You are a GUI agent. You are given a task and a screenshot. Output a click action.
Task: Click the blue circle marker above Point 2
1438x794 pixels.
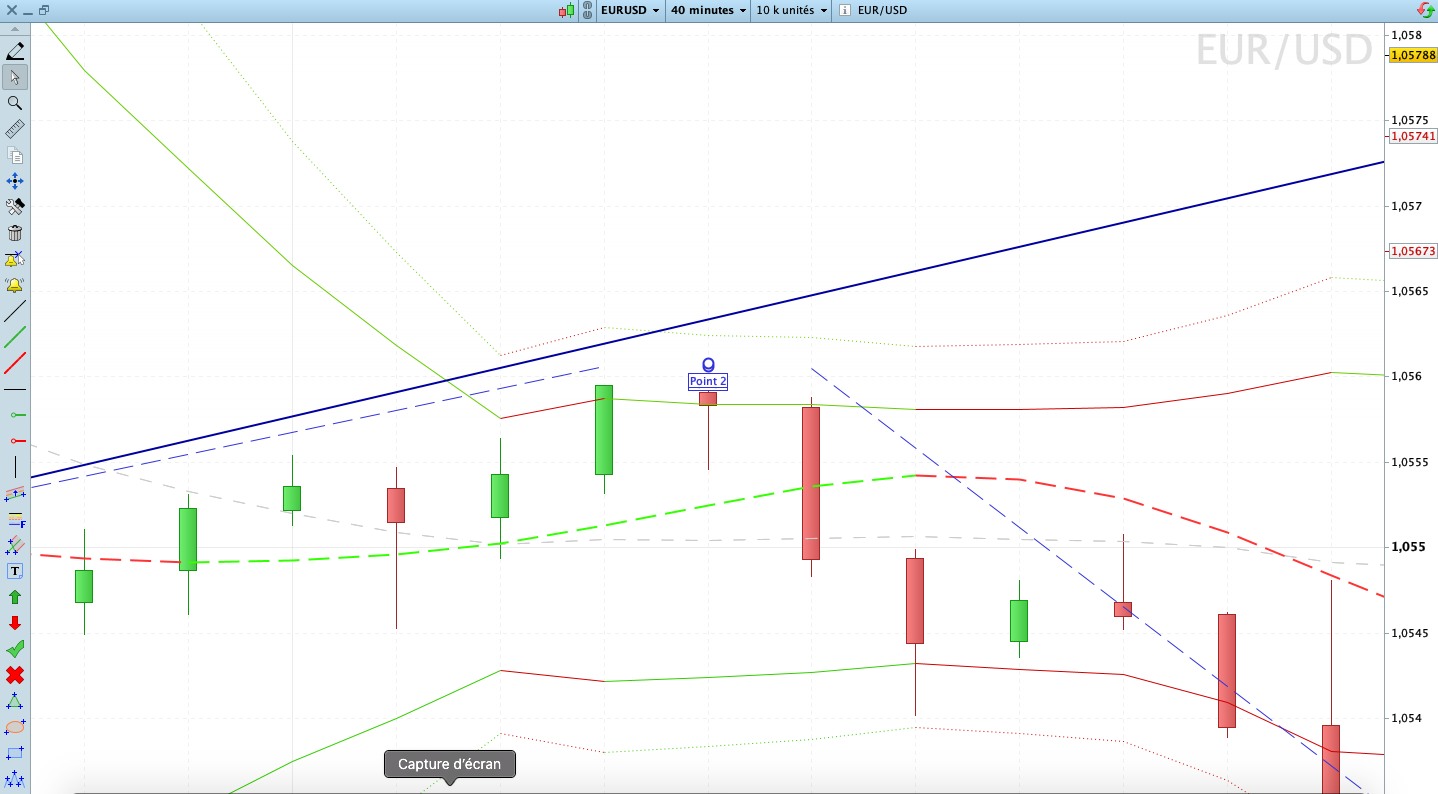708,365
